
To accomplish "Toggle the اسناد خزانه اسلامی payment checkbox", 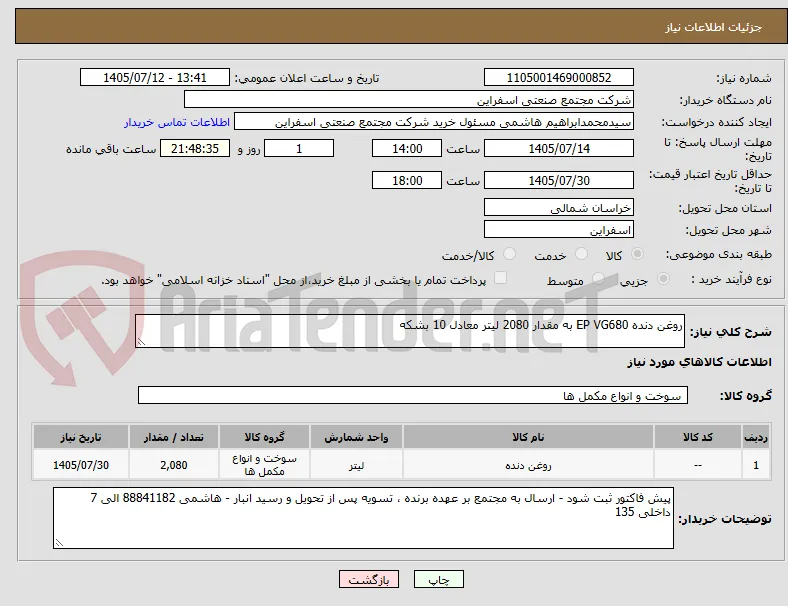I will 500,278.
